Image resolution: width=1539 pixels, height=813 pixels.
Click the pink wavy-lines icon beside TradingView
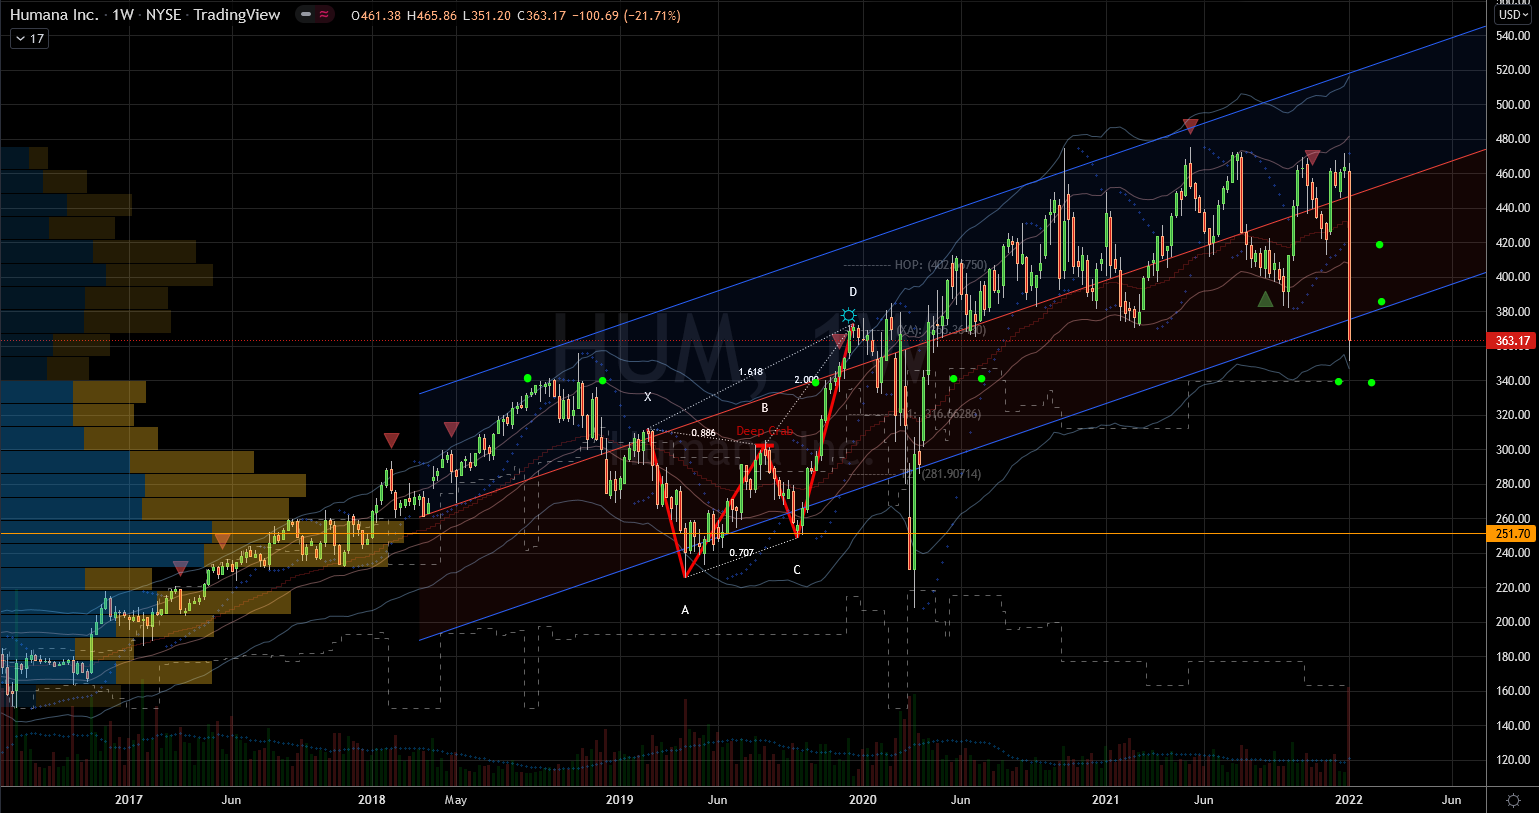325,15
